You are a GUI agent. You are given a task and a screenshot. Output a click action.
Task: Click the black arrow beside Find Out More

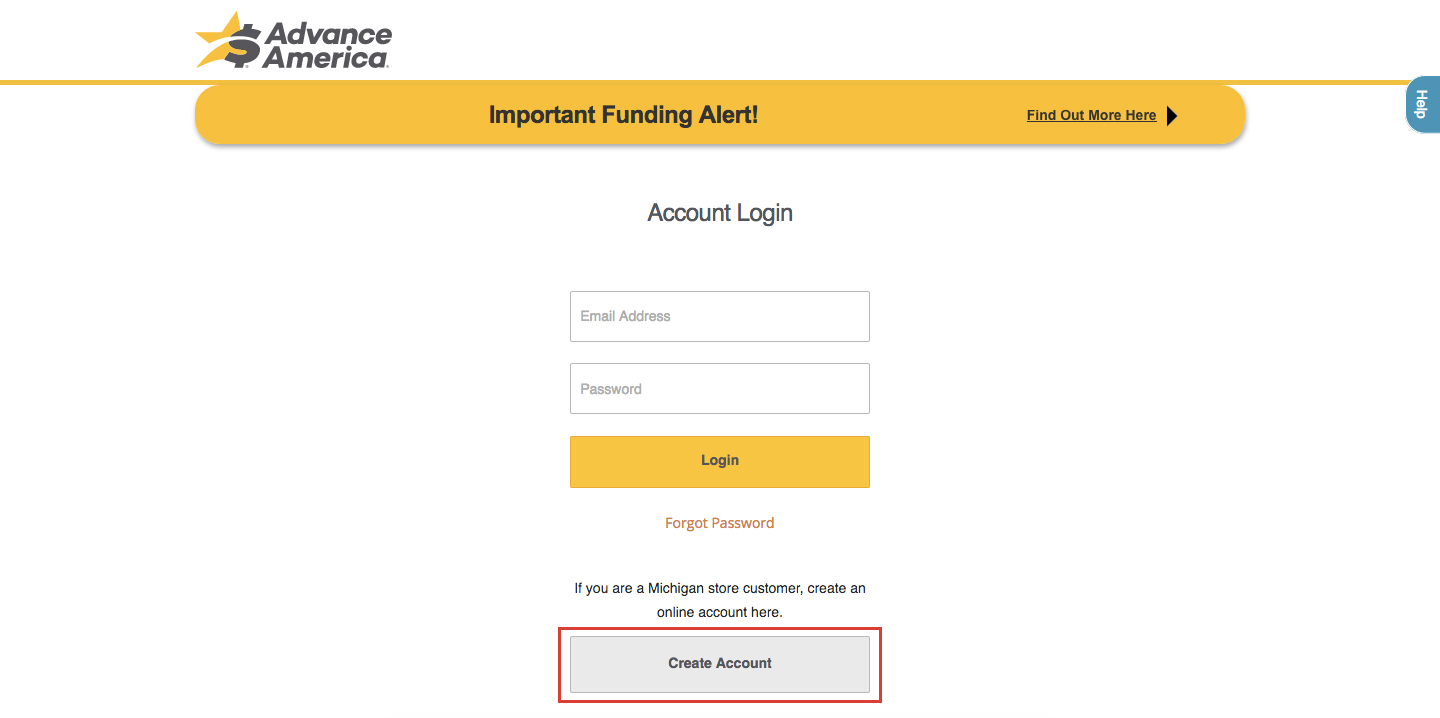tap(1172, 116)
